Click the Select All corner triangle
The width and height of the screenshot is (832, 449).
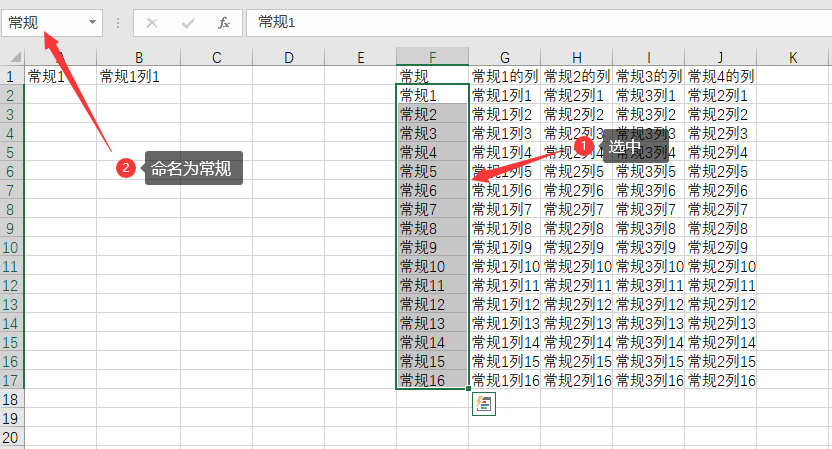(15, 59)
